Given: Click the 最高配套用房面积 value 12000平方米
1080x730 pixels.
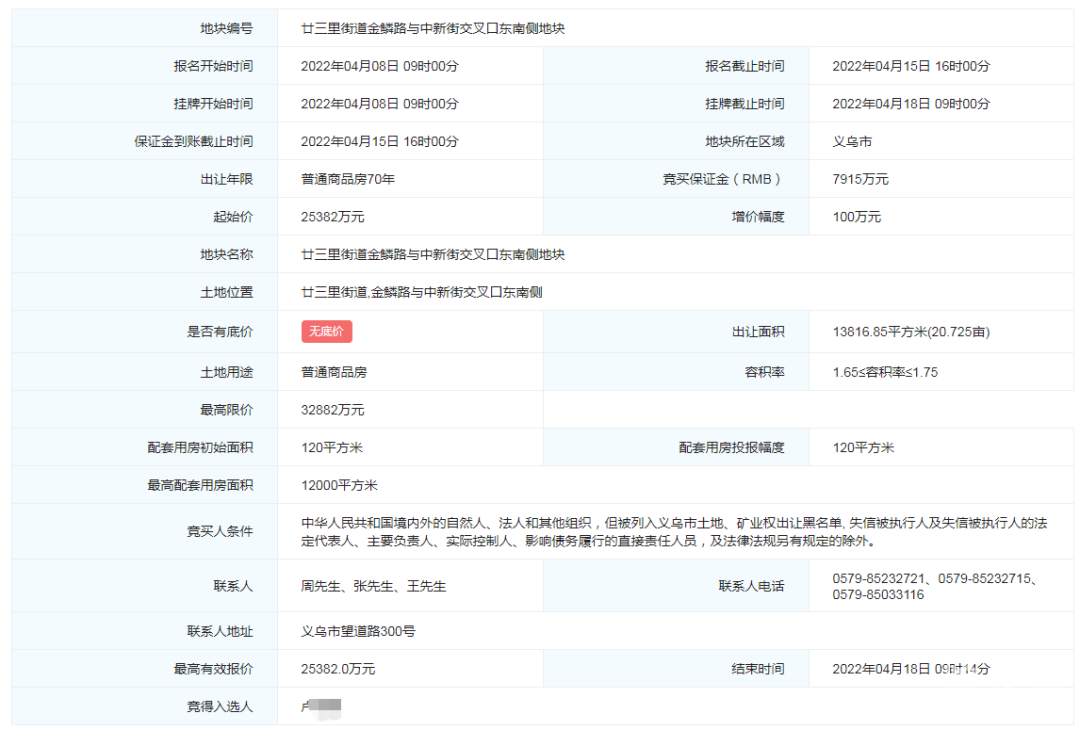Looking at the screenshot, I should [339, 485].
